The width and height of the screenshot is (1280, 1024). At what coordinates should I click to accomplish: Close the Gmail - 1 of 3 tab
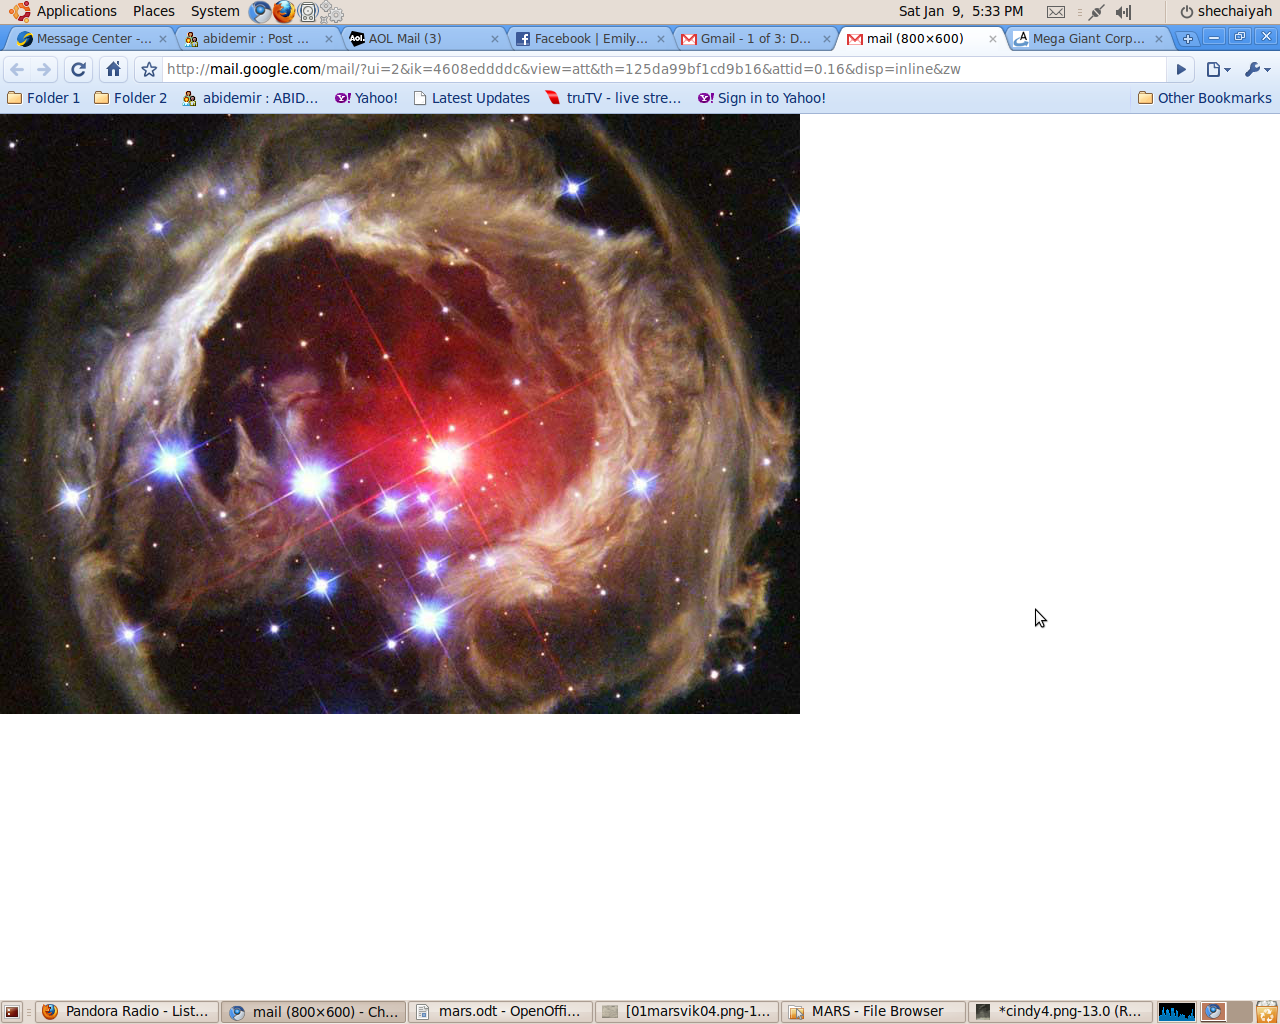click(x=826, y=39)
